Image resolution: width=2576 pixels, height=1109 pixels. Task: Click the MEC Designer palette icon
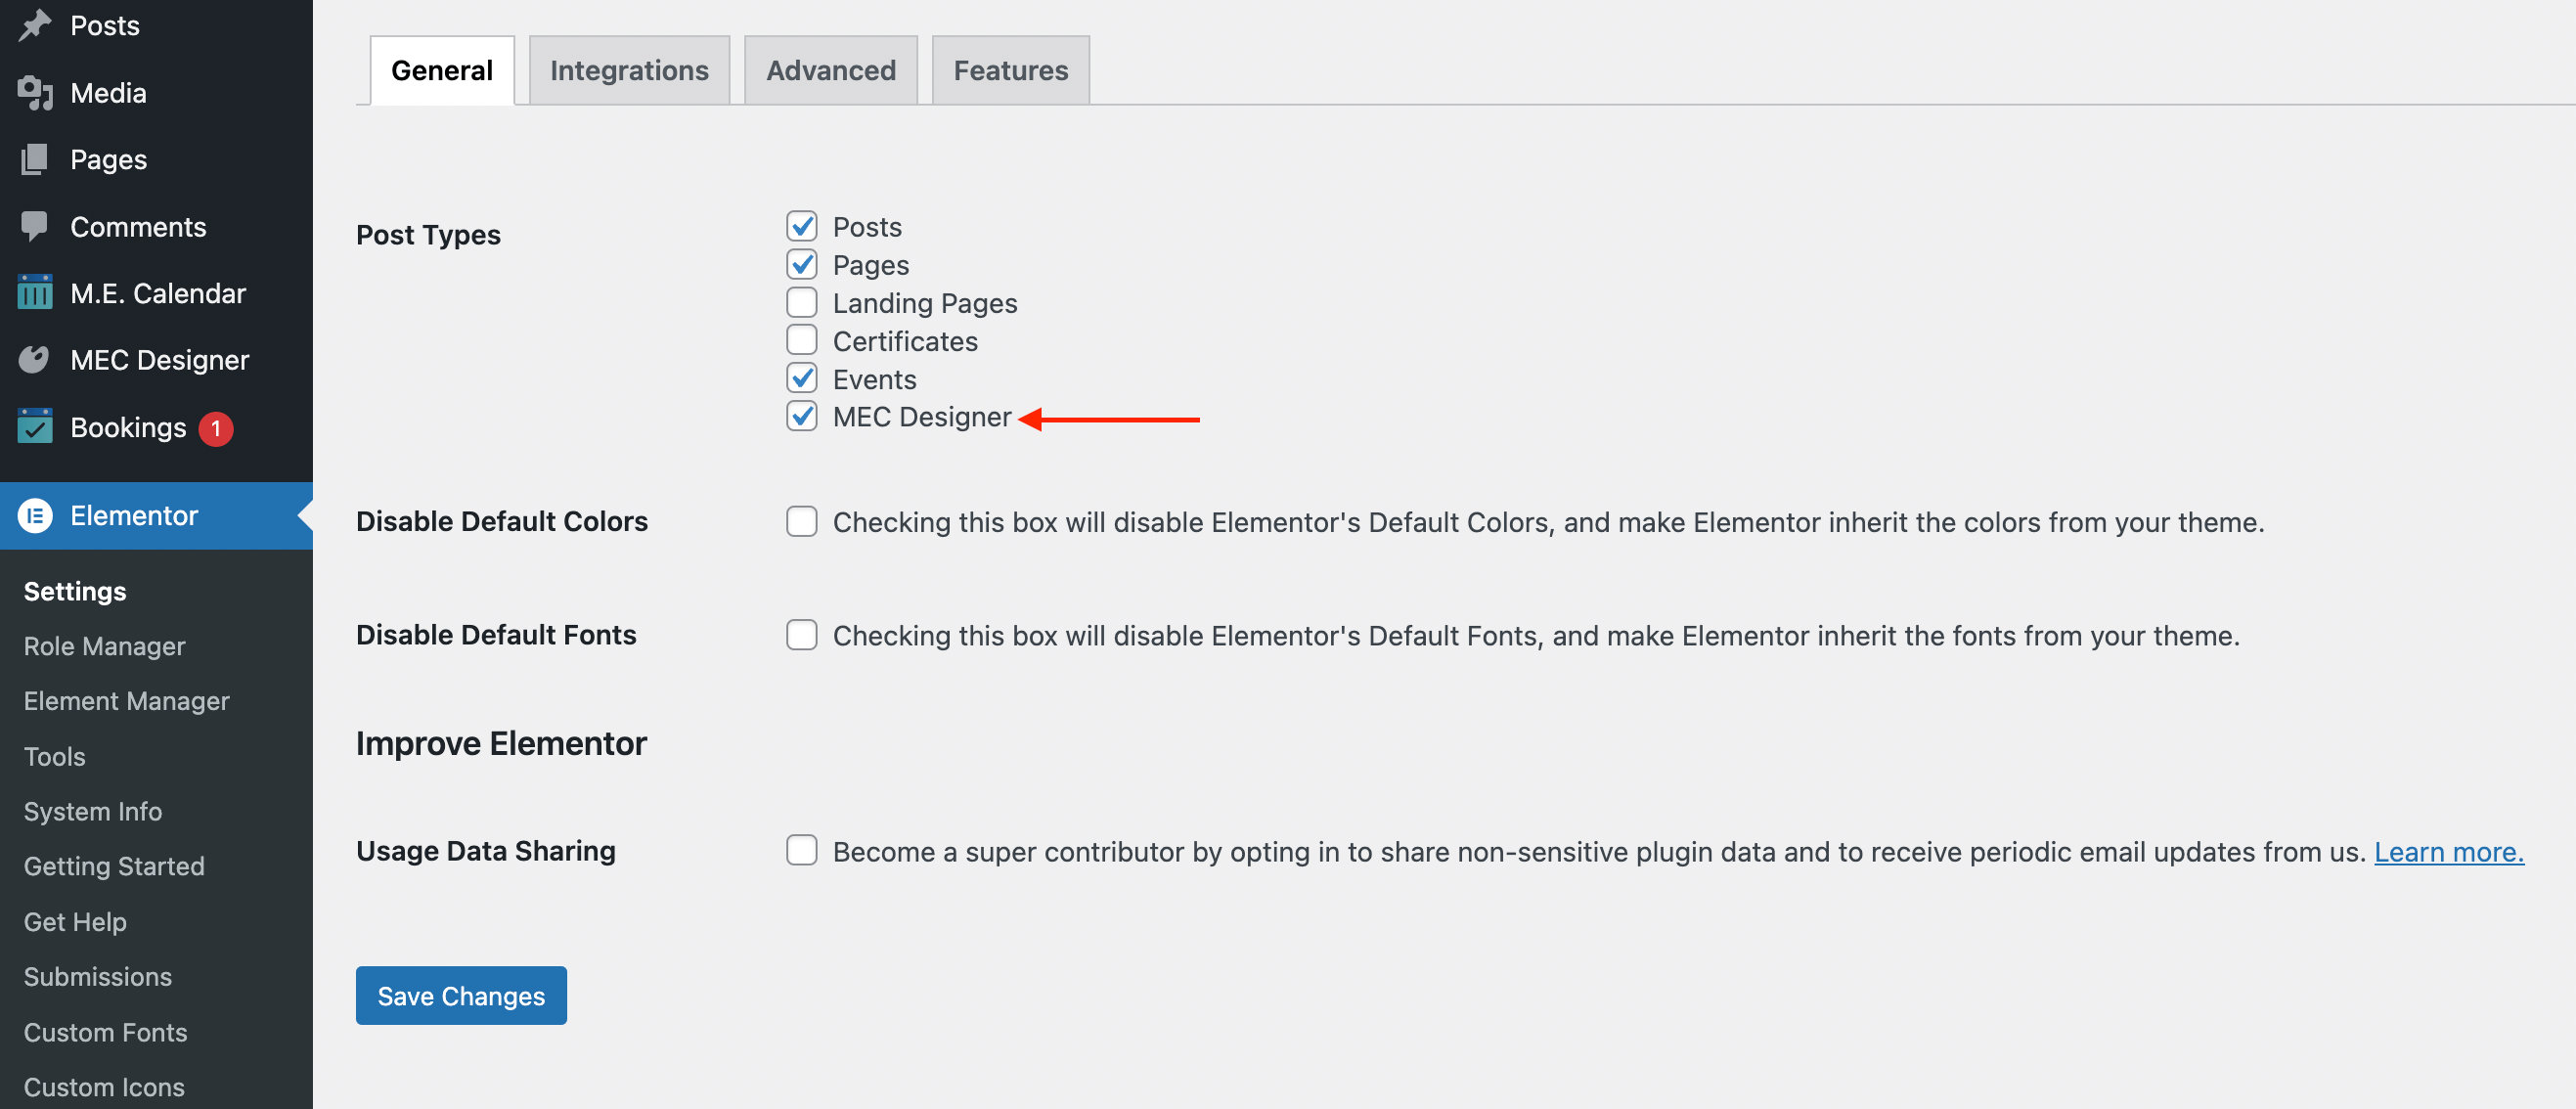tap(35, 360)
